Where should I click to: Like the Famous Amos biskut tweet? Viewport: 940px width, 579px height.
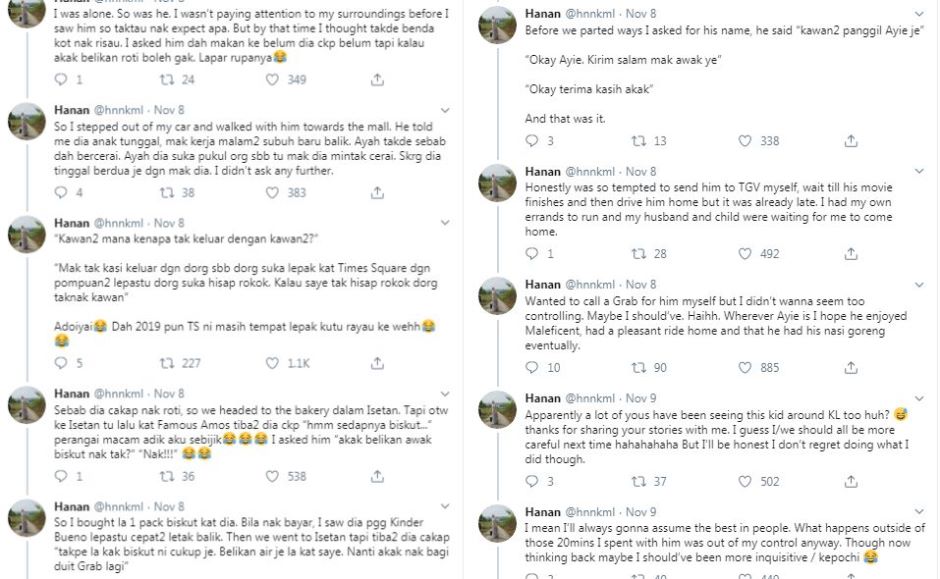click(x=269, y=477)
